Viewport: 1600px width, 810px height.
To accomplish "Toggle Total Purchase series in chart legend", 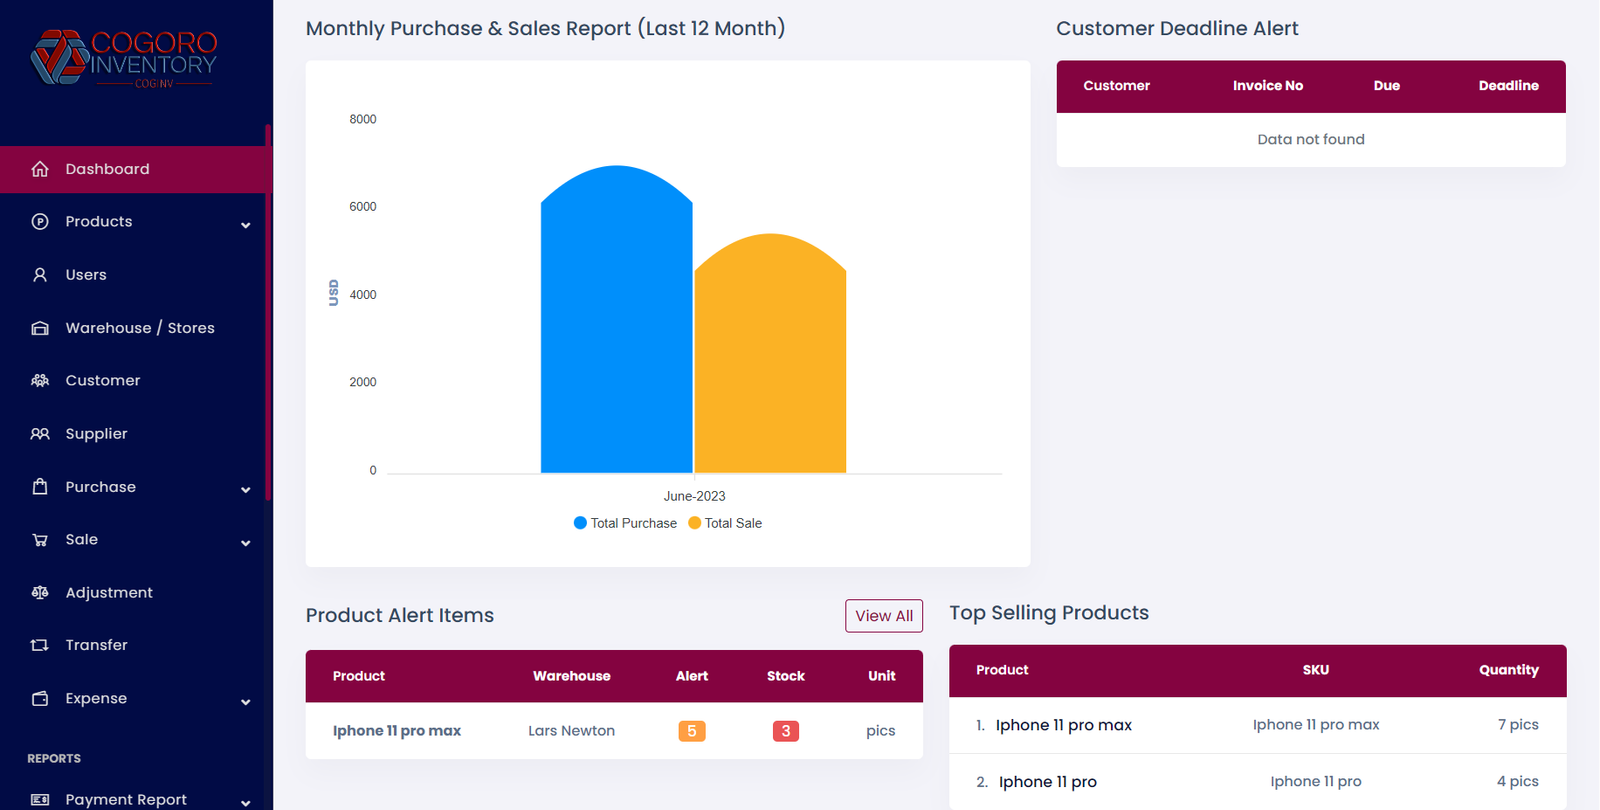I will tap(625, 523).
